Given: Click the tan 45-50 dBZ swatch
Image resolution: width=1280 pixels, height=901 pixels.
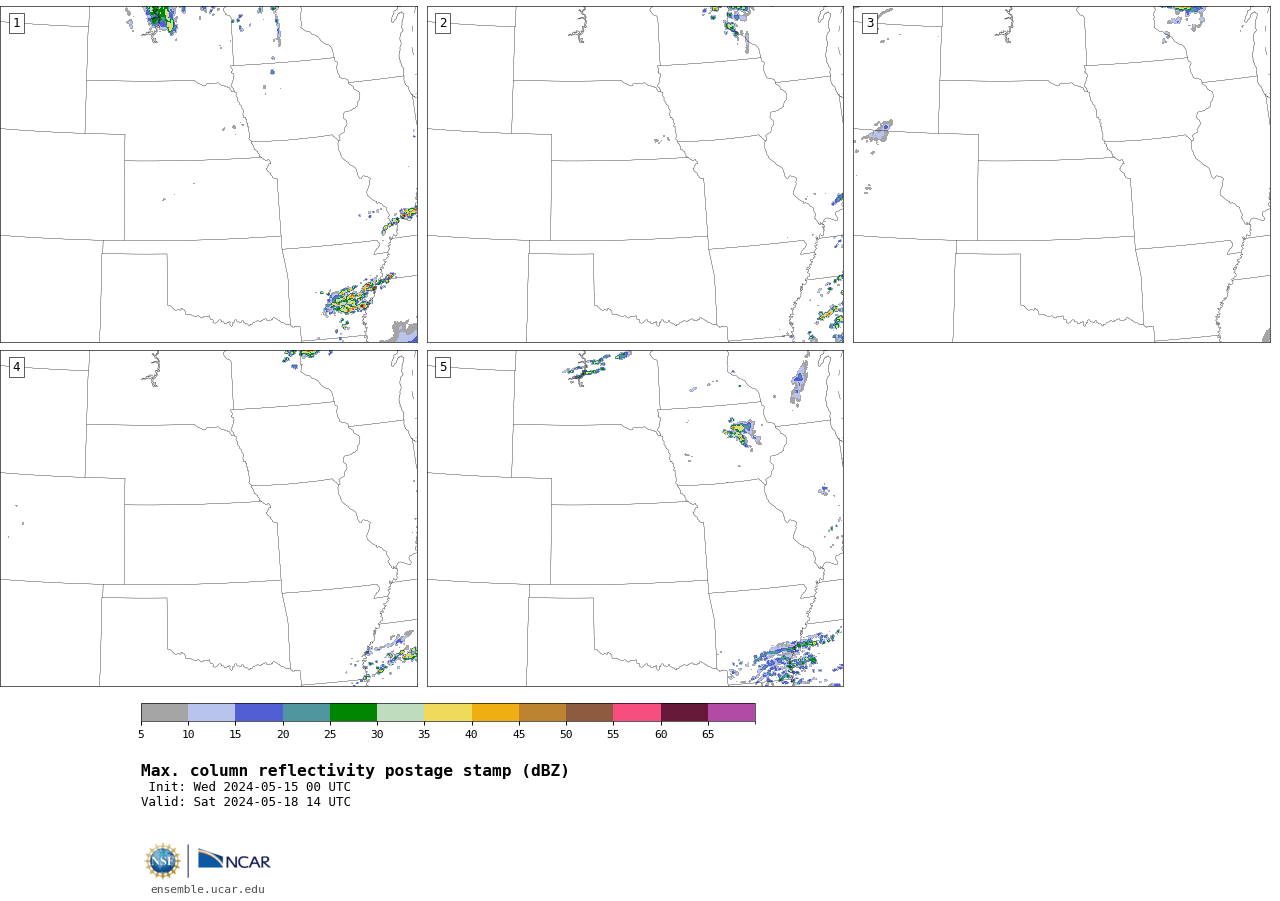Looking at the screenshot, I should pyautogui.click(x=542, y=713).
